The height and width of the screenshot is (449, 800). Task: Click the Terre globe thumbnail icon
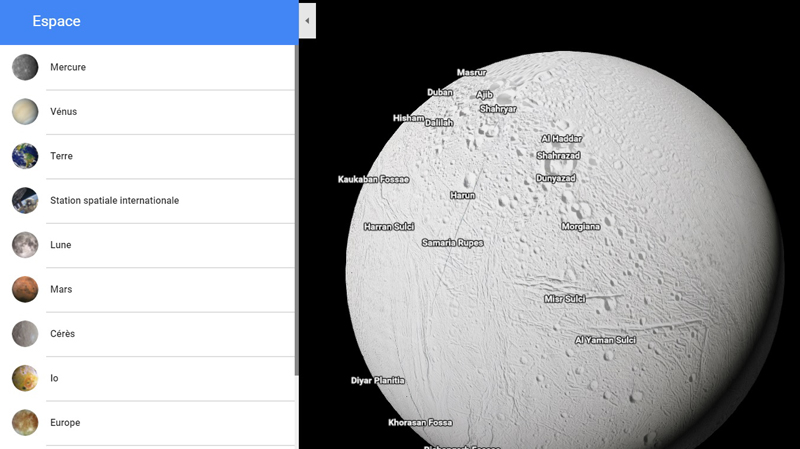pyautogui.click(x=25, y=156)
